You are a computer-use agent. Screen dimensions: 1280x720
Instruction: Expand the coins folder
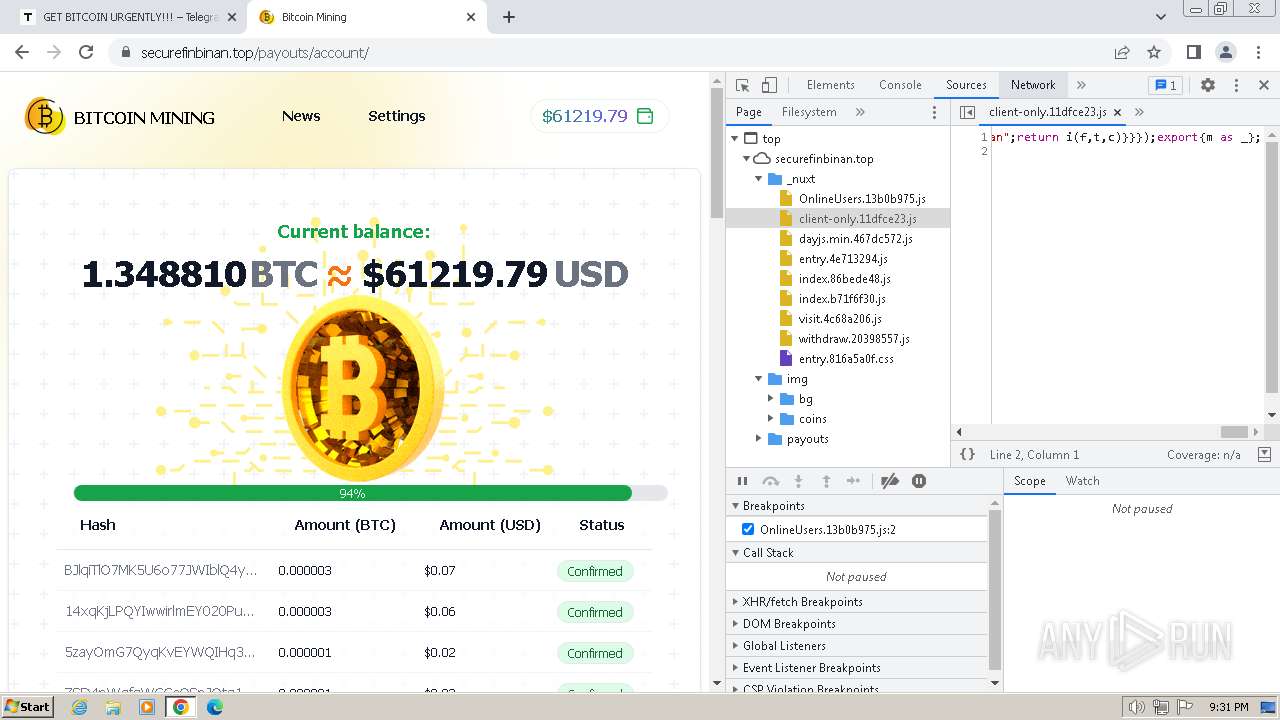(771, 419)
